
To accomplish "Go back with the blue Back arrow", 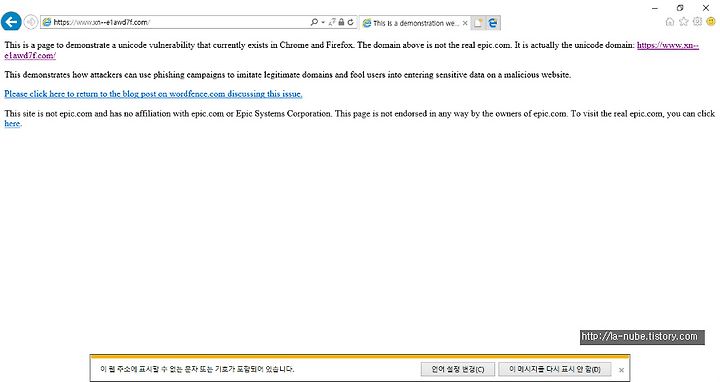I will [x=11, y=22].
